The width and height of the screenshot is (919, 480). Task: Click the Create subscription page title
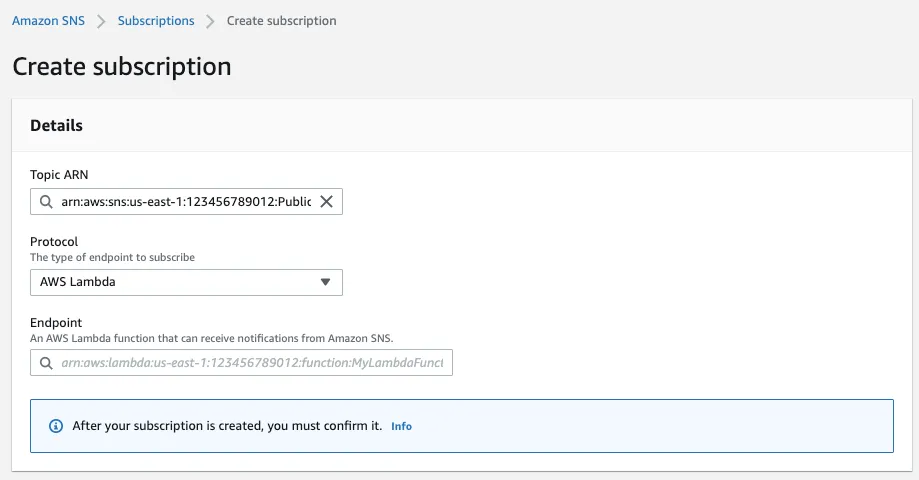[x=122, y=66]
